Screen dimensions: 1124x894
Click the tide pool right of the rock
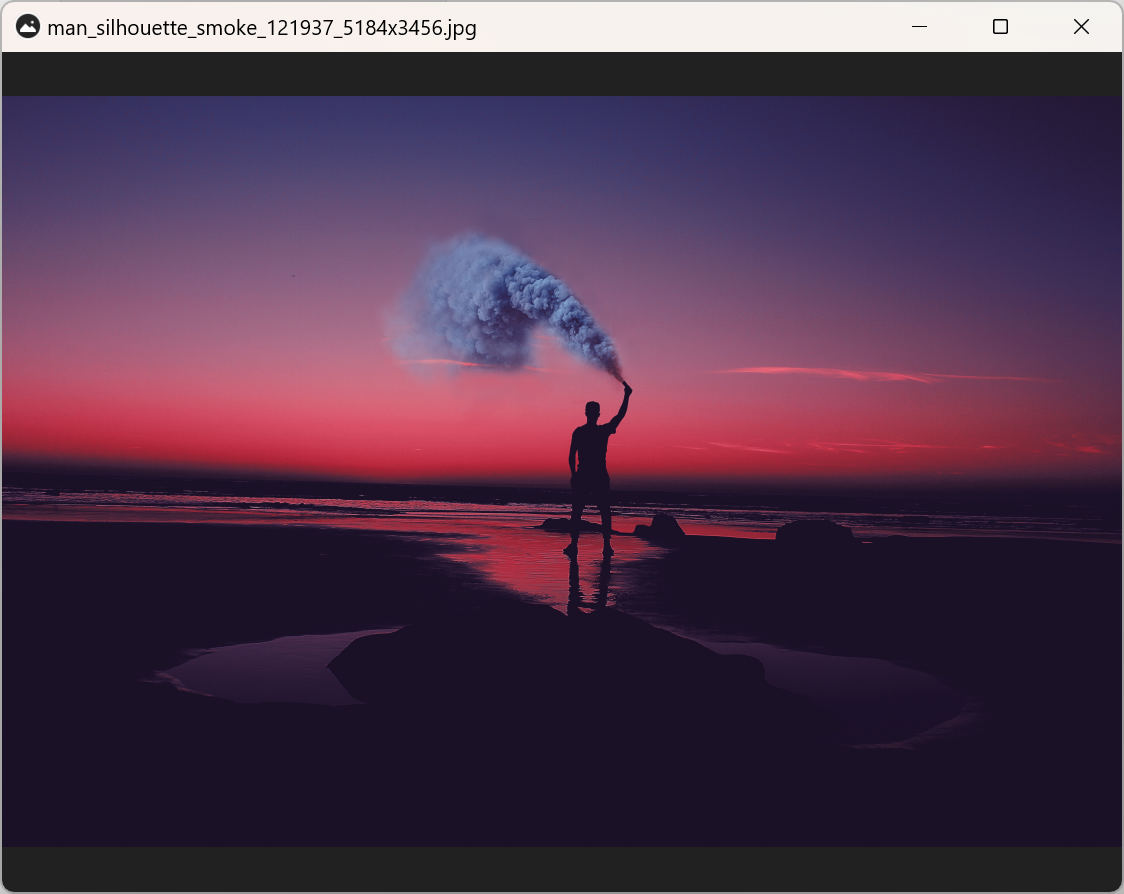(850, 690)
